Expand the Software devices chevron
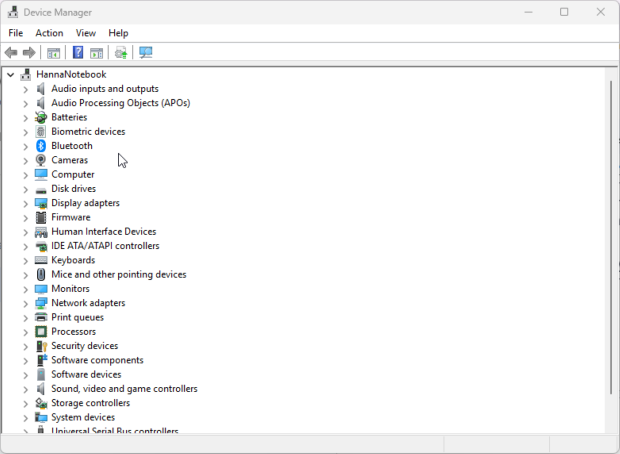620x454 pixels. coord(26,375)
